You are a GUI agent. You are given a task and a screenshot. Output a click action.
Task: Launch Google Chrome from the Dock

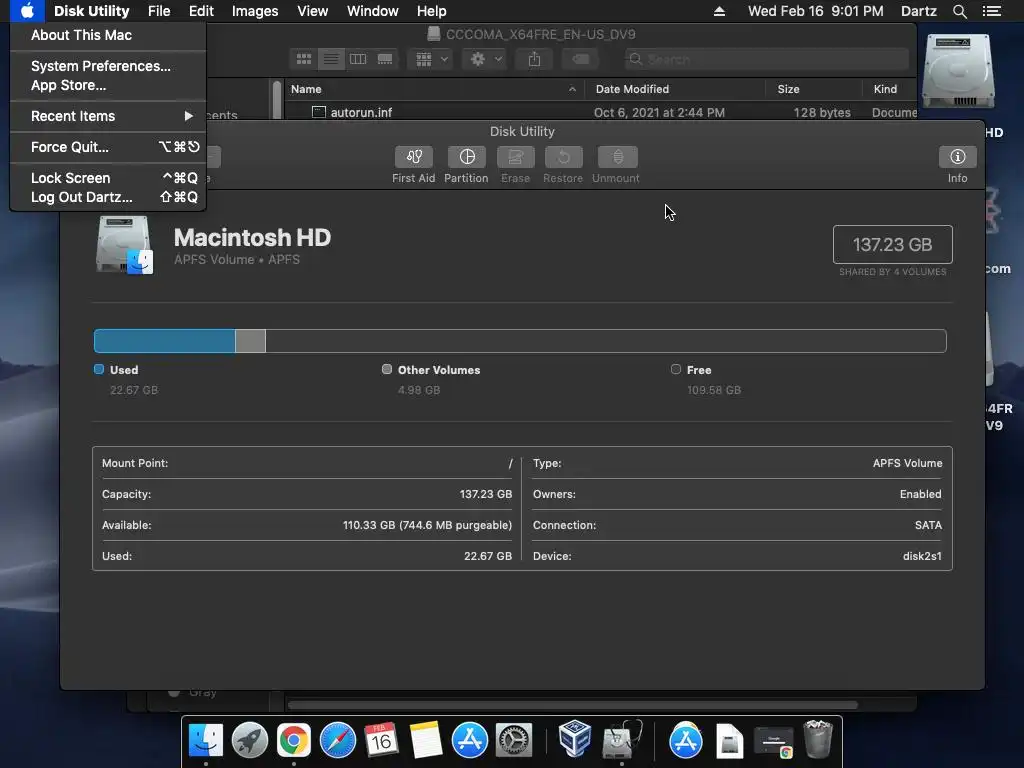pos(293,740)
